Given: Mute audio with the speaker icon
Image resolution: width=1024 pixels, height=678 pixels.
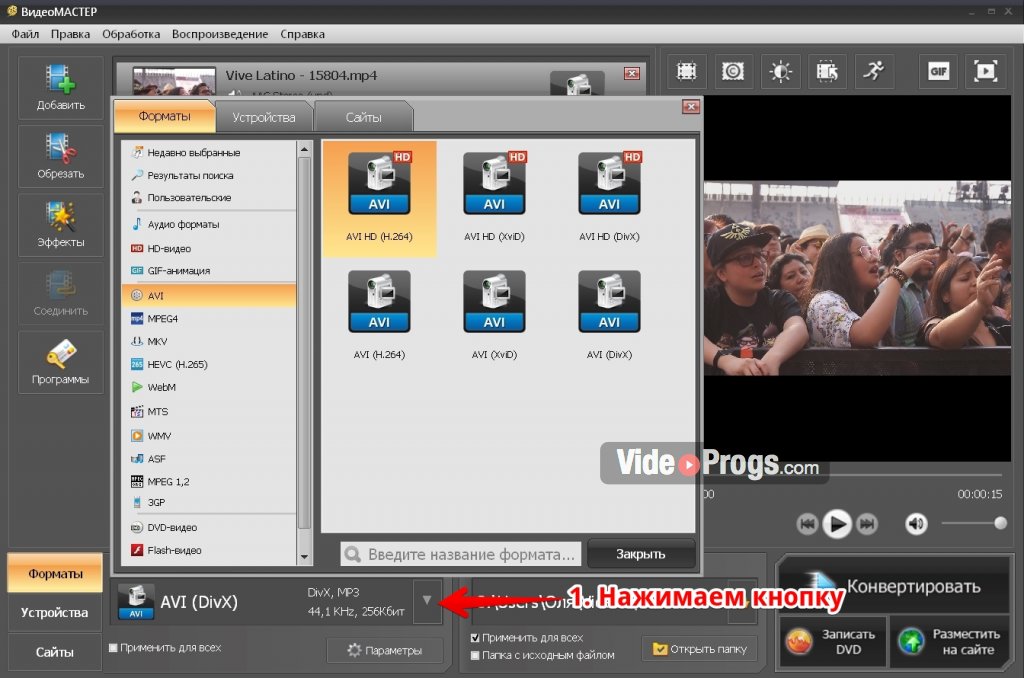Looking at the screenshot, I should tap(916, 524).
